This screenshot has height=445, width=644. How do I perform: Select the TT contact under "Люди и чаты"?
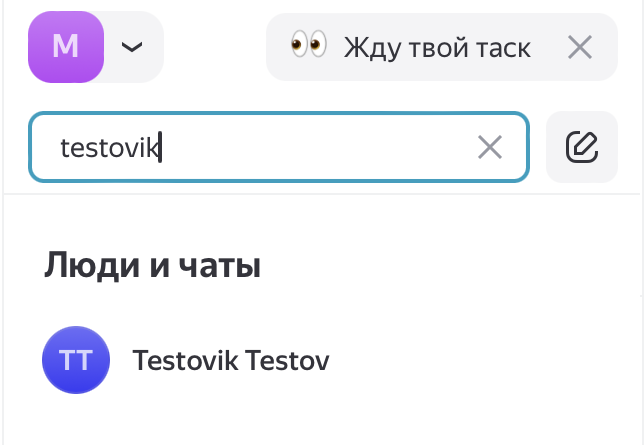(76, 360)
